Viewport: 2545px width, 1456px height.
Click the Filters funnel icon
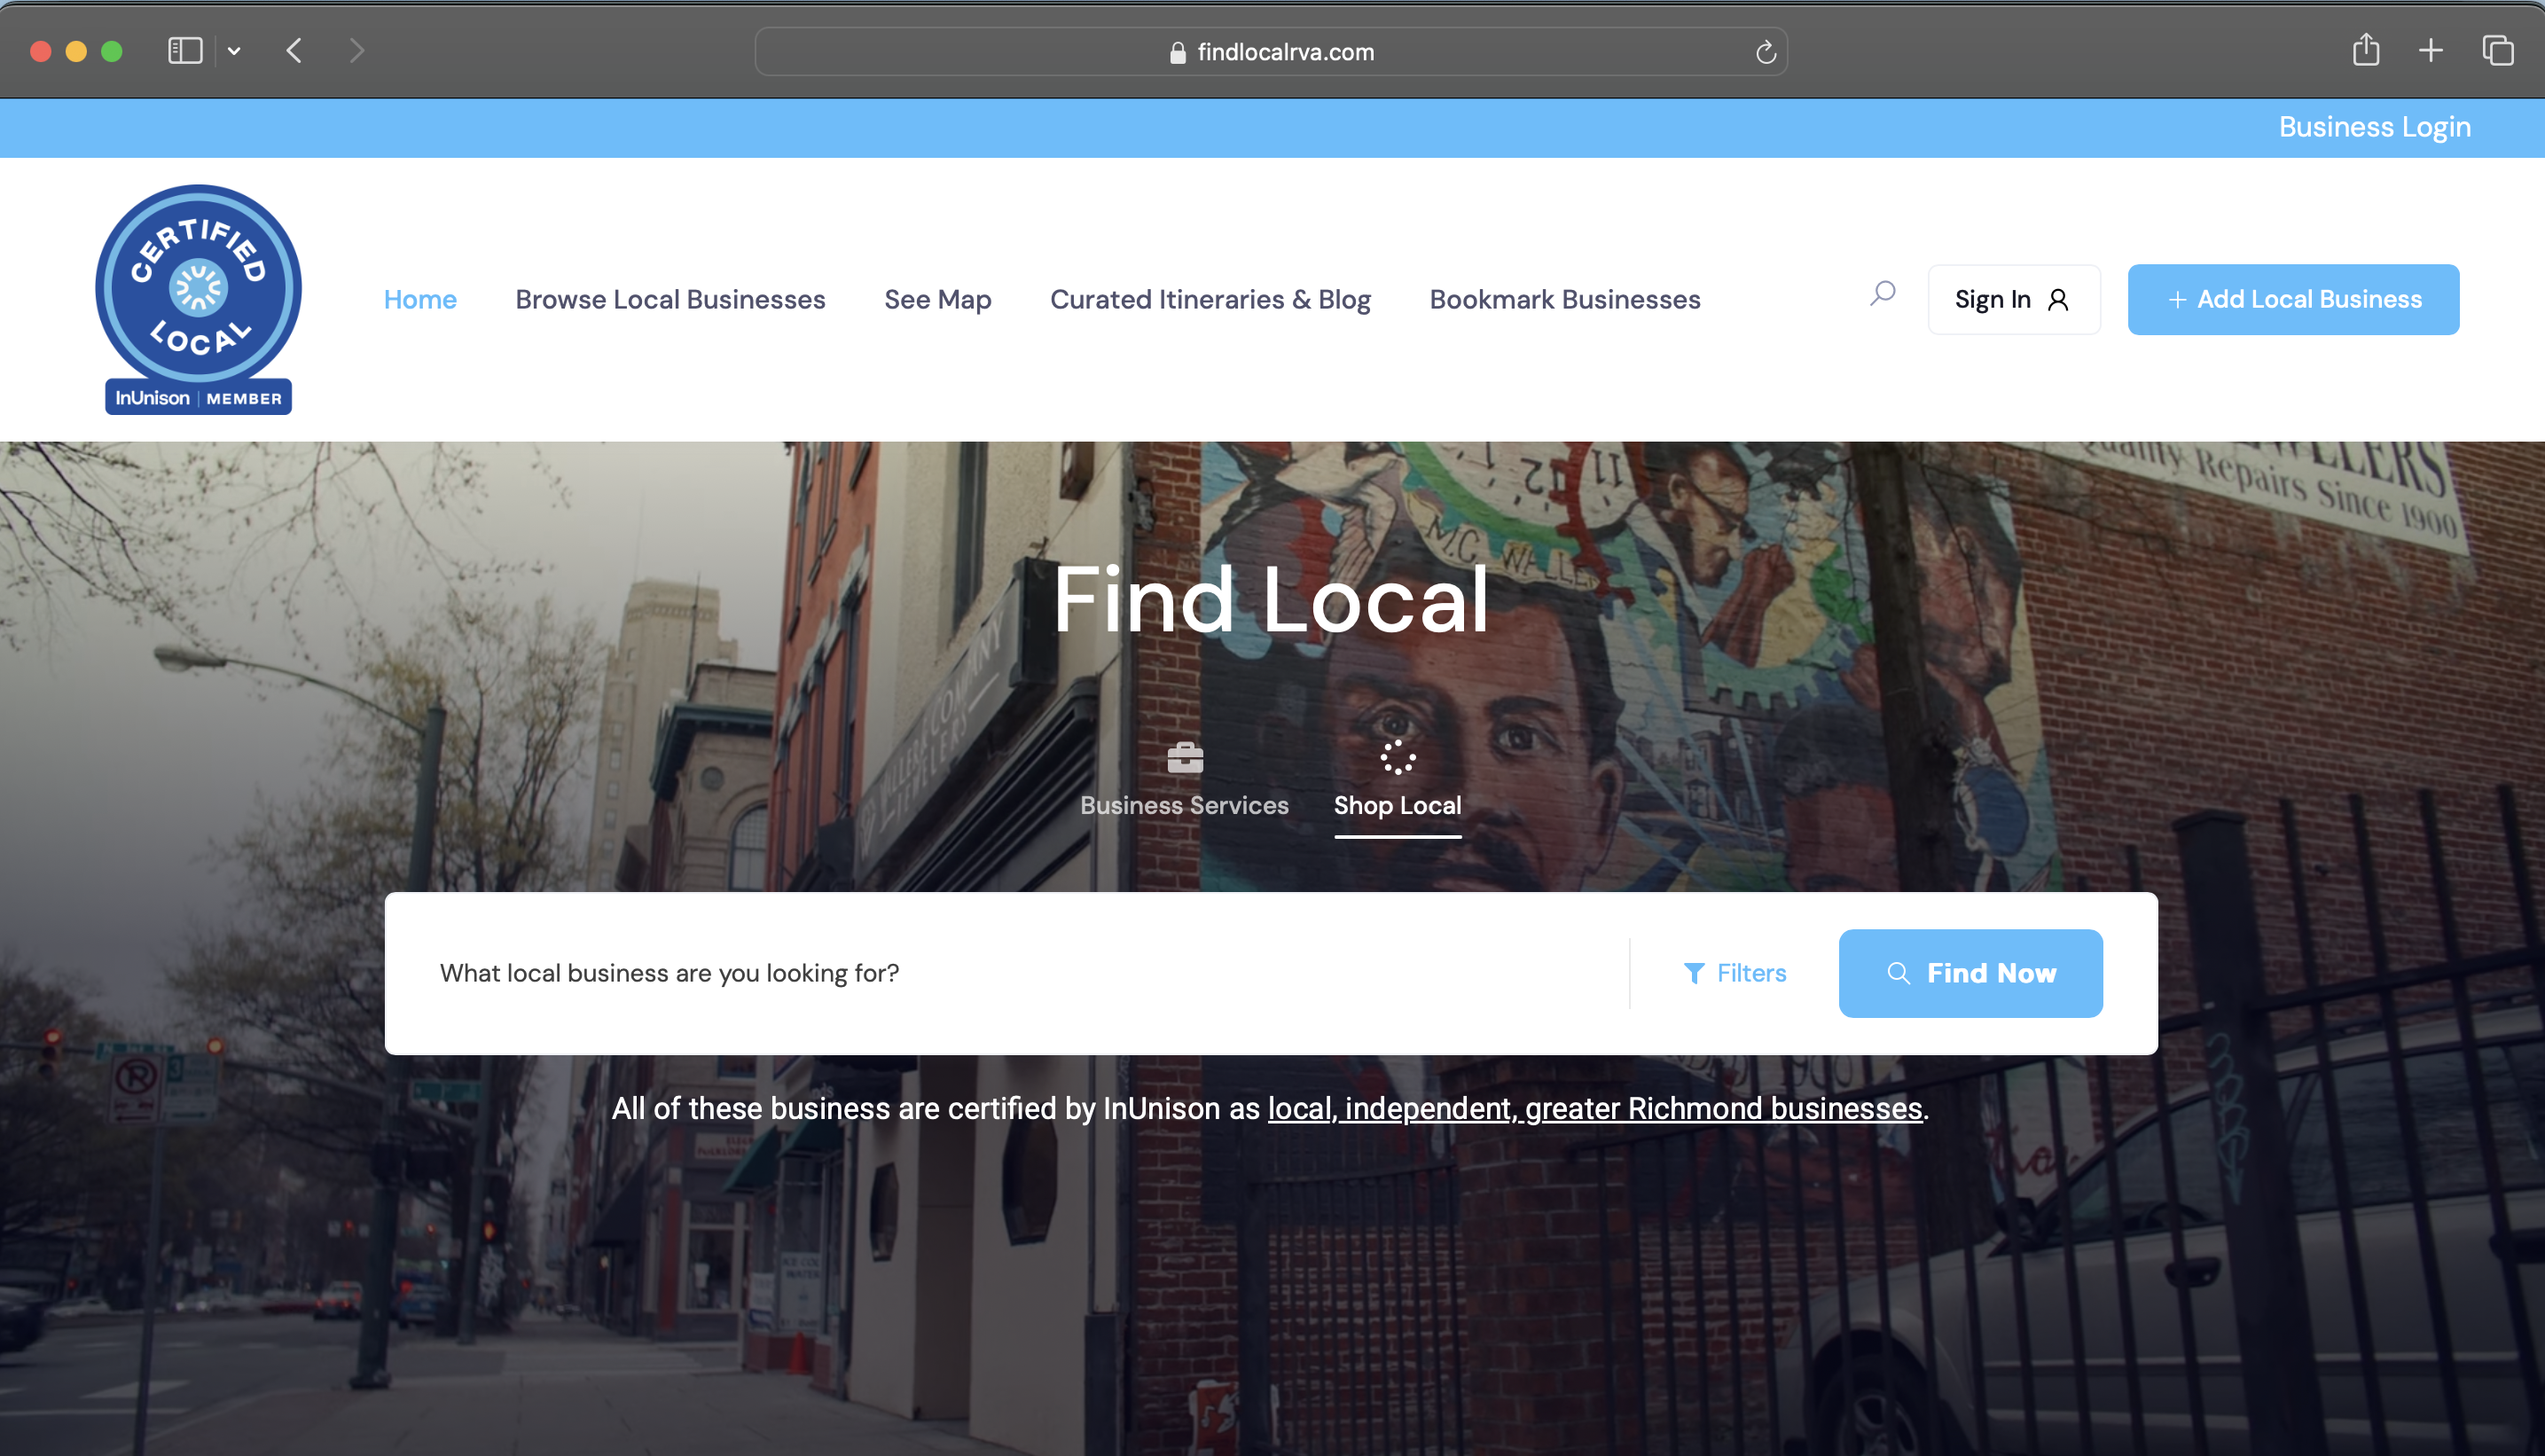[1694, 972]
